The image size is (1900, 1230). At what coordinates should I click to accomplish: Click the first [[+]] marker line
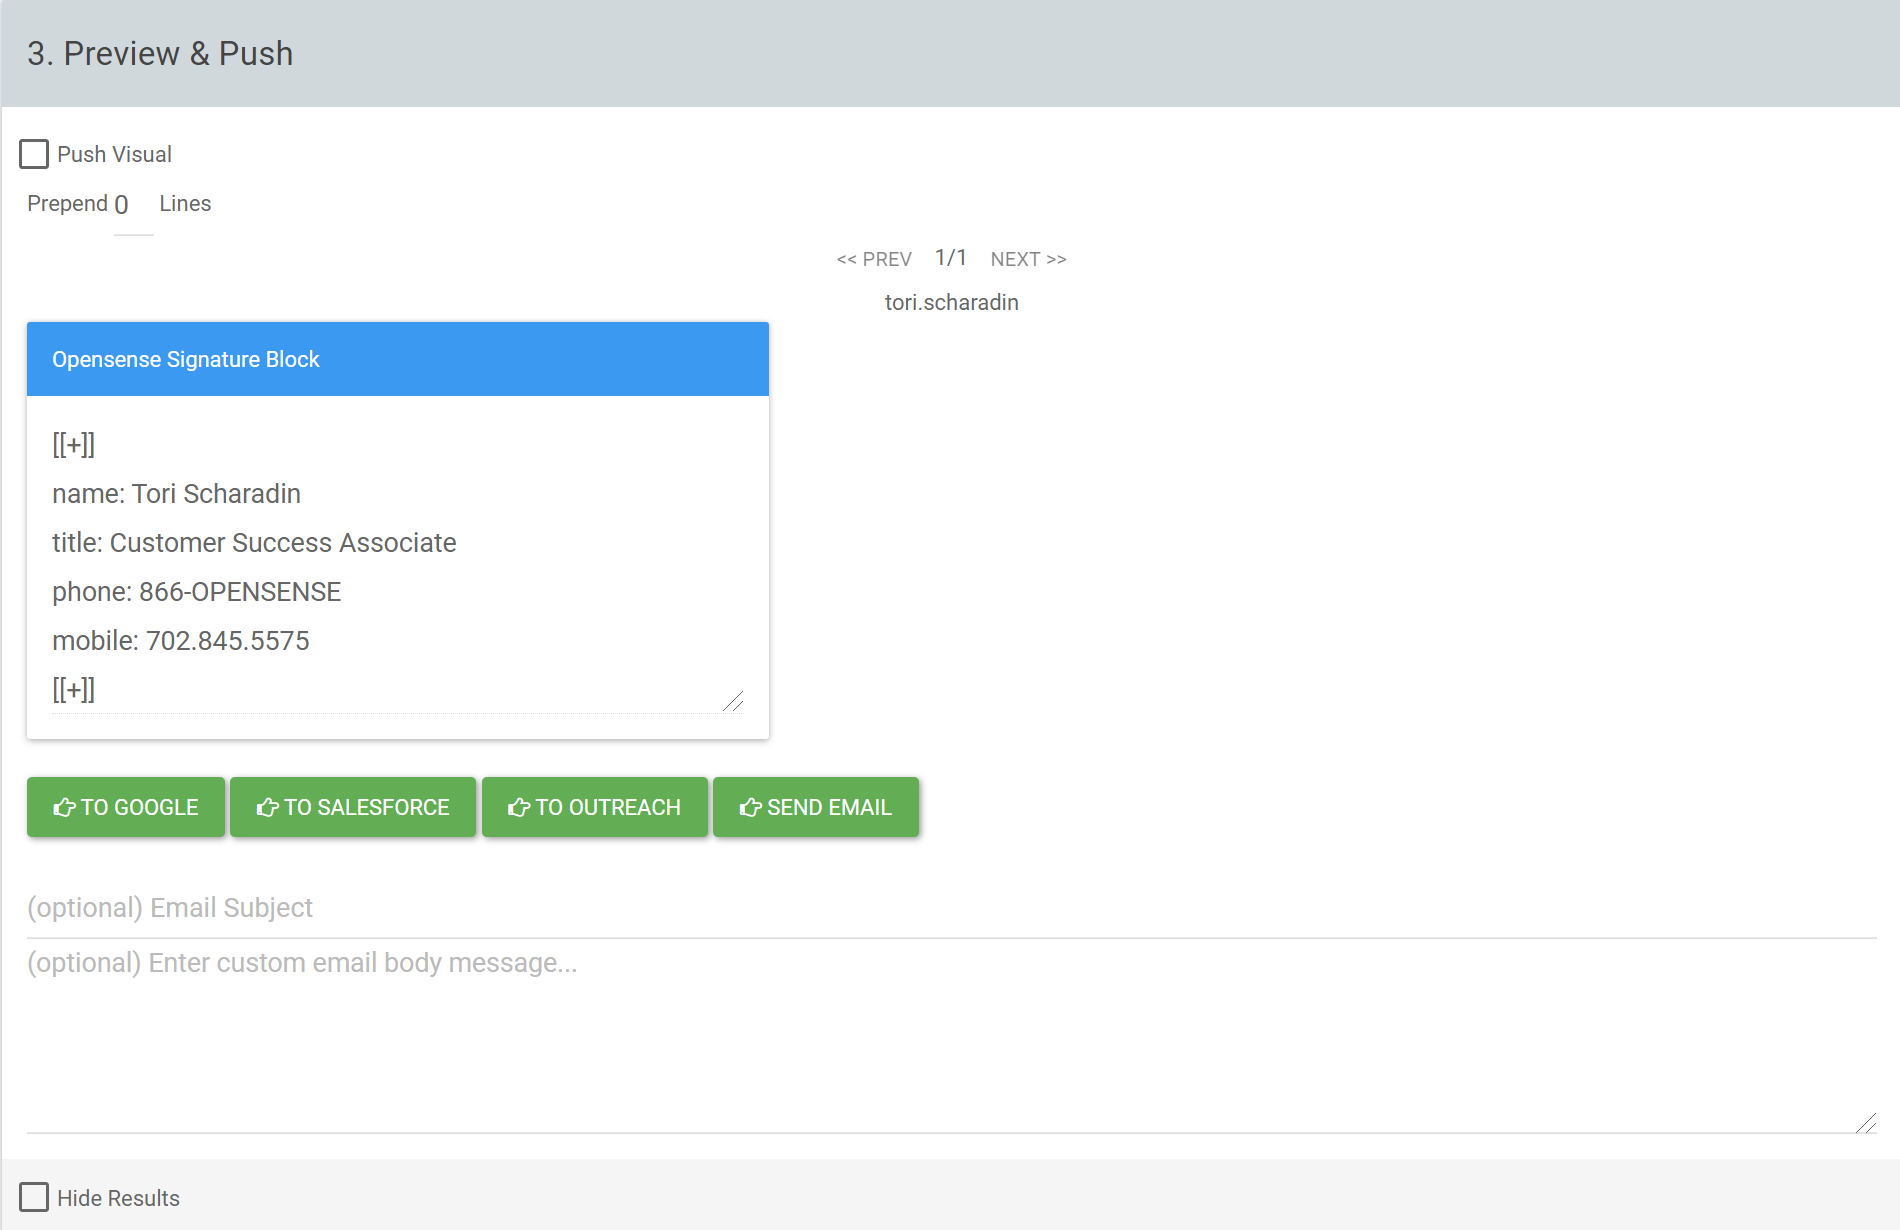click(x=73, y=445)
